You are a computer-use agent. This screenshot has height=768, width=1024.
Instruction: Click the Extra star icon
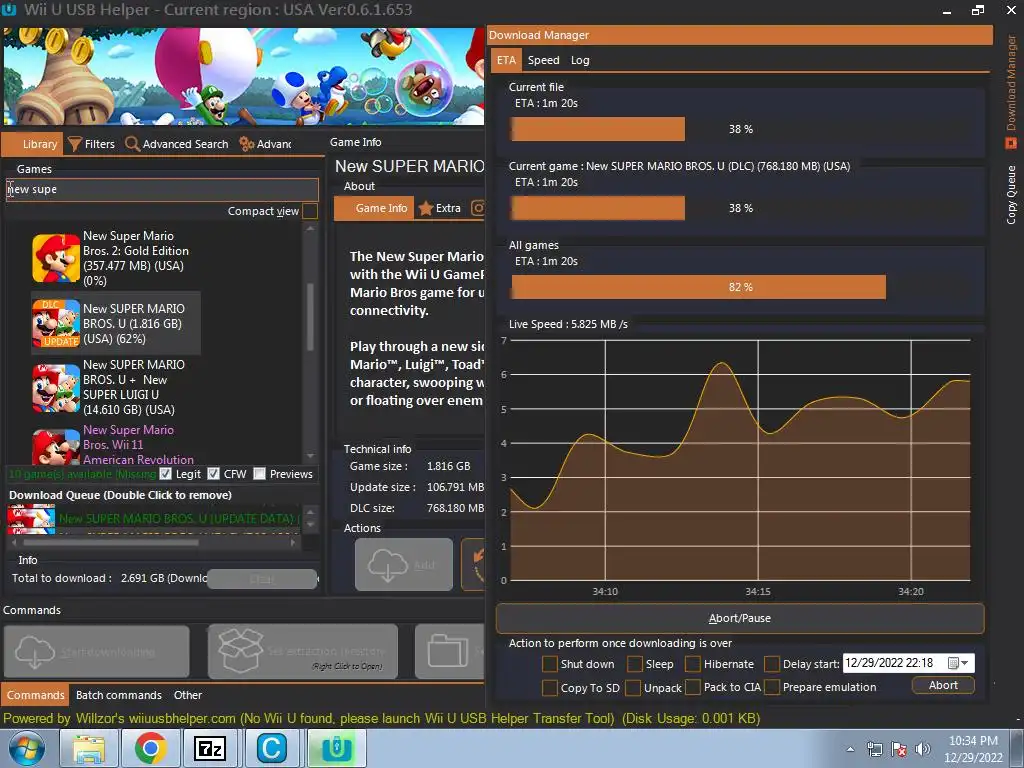pos(426,208)
